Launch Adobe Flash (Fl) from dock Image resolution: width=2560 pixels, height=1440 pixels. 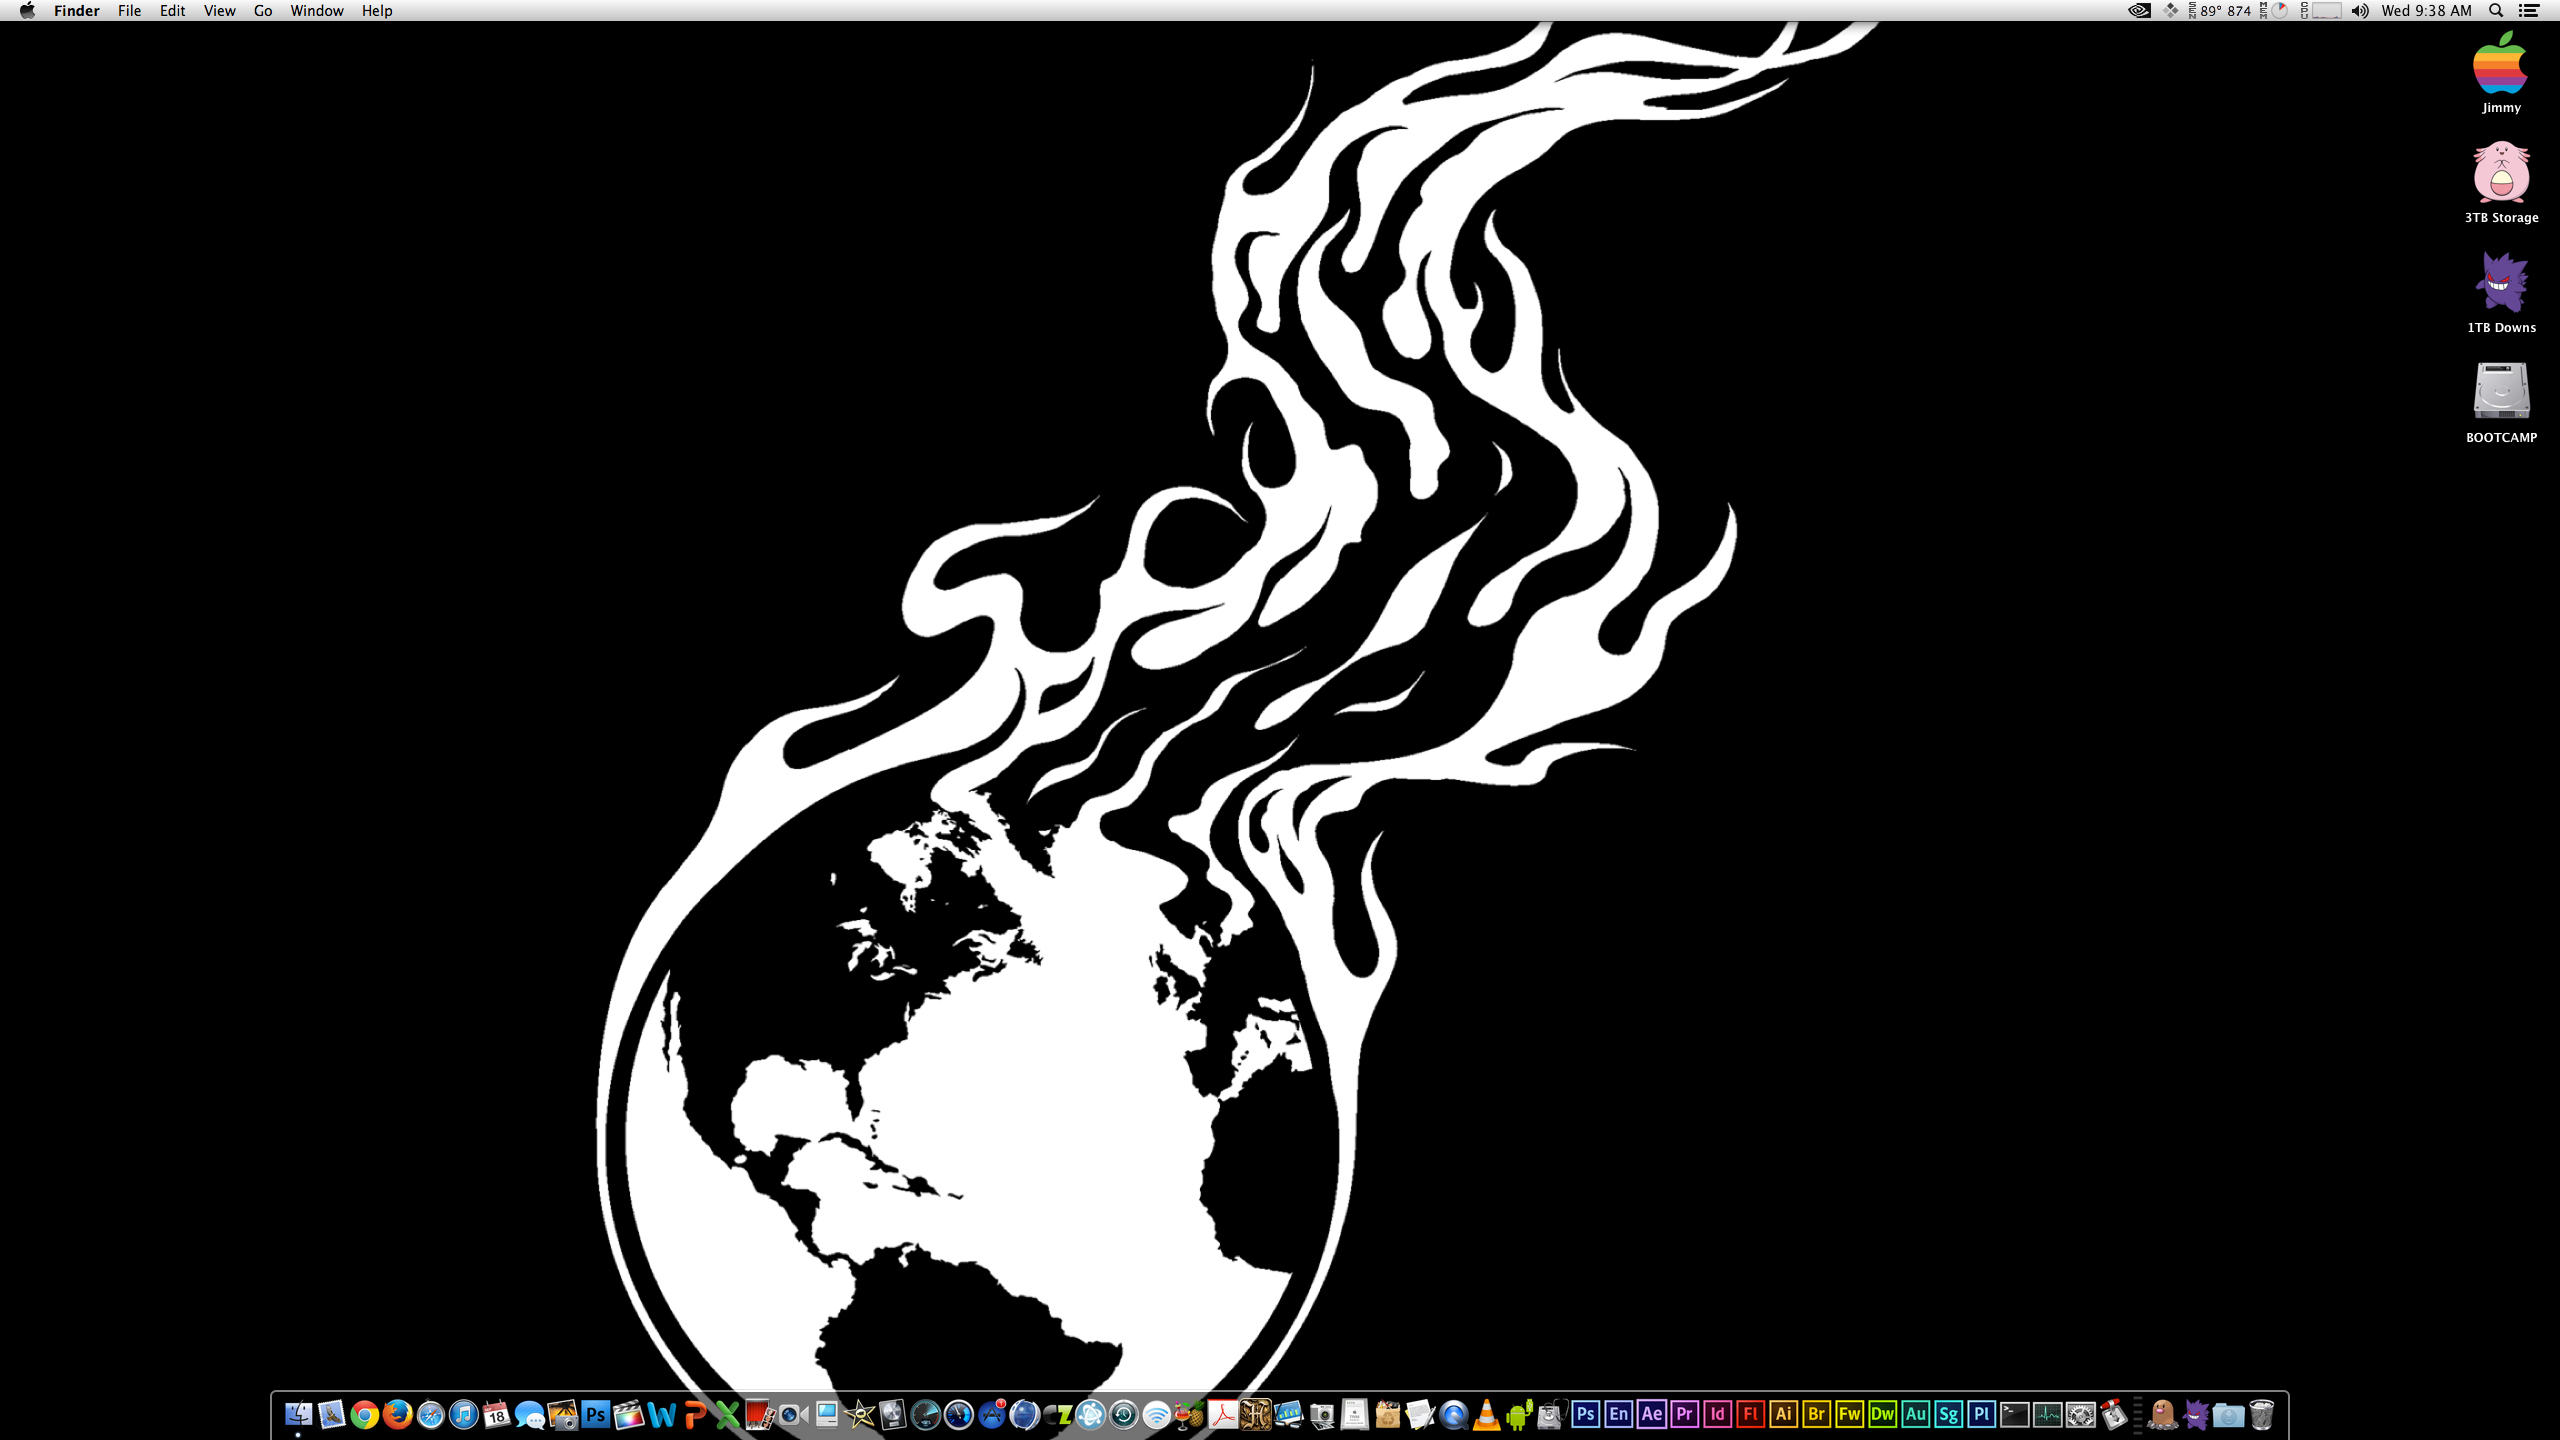tap(1750, 1414)
